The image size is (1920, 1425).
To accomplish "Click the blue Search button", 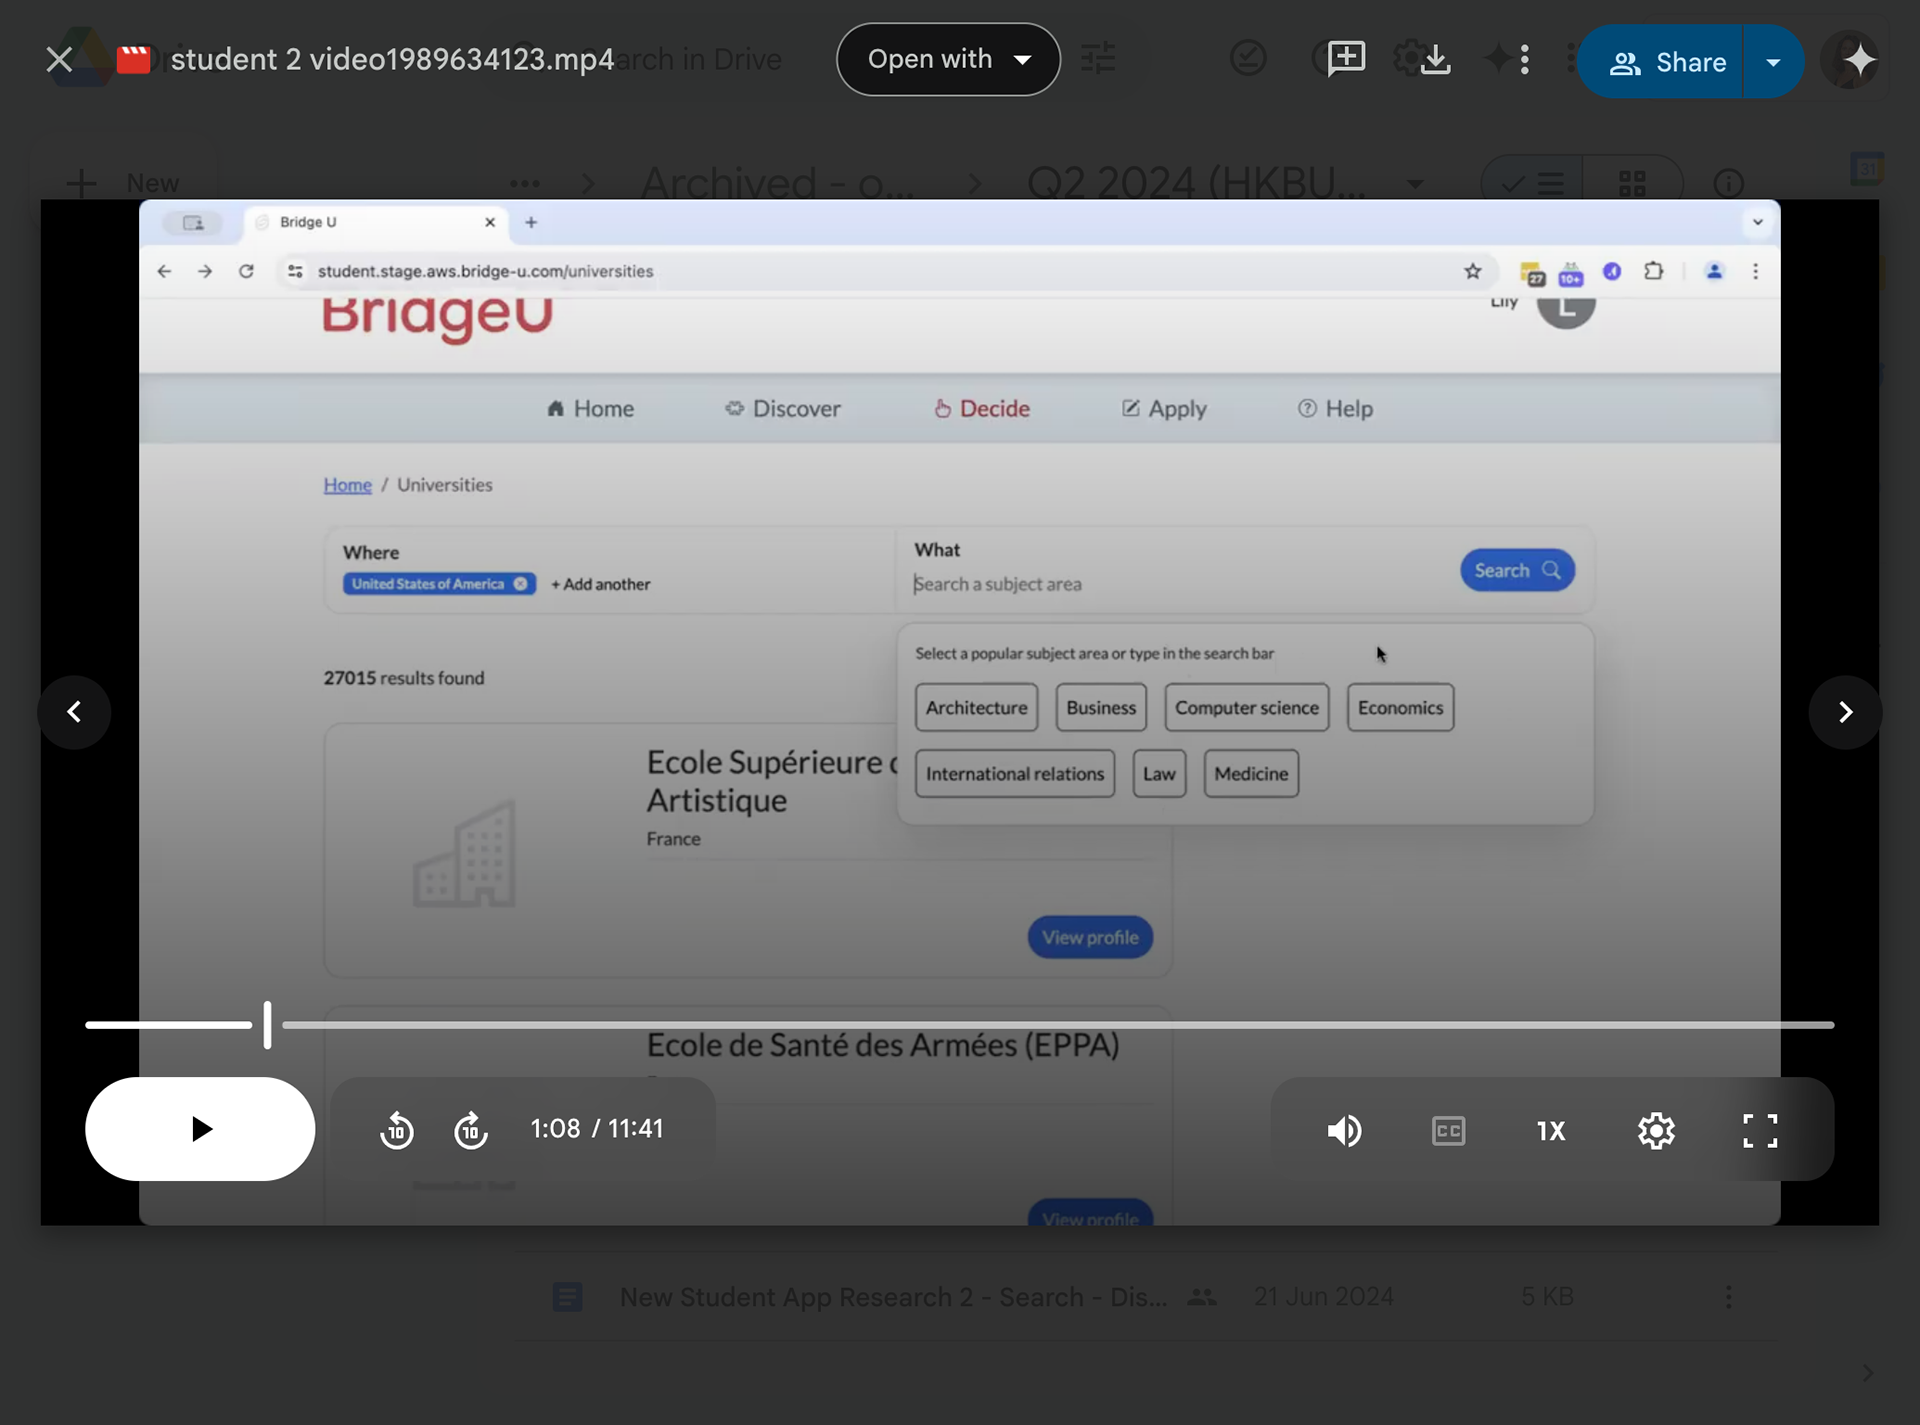I will click(1517, 570).
